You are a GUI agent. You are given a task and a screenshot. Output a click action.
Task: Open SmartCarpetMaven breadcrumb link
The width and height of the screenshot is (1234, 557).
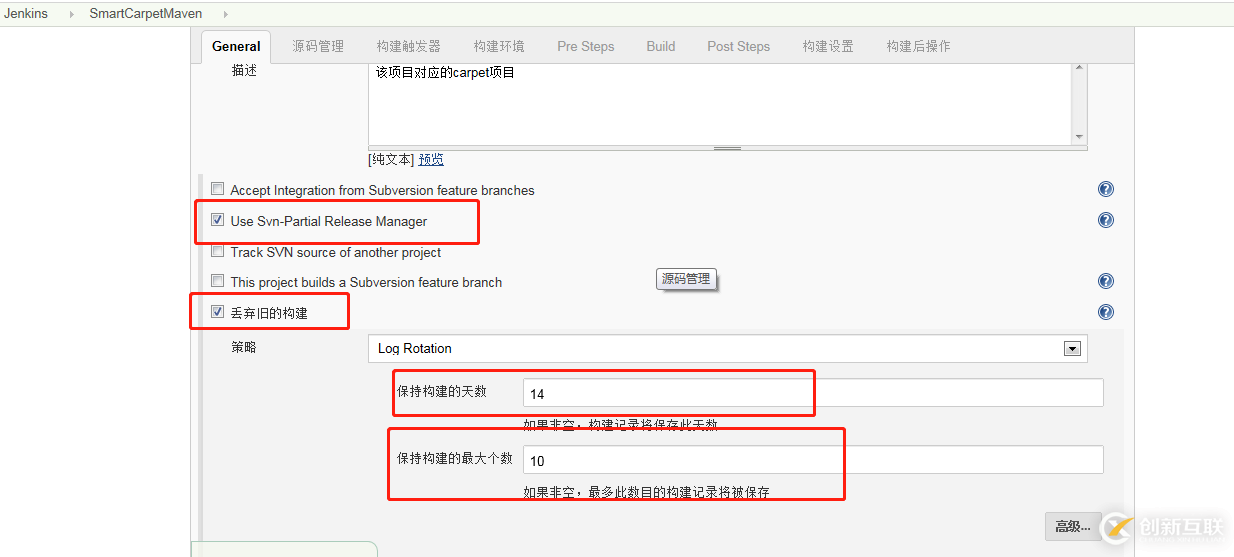coord(146,14)
